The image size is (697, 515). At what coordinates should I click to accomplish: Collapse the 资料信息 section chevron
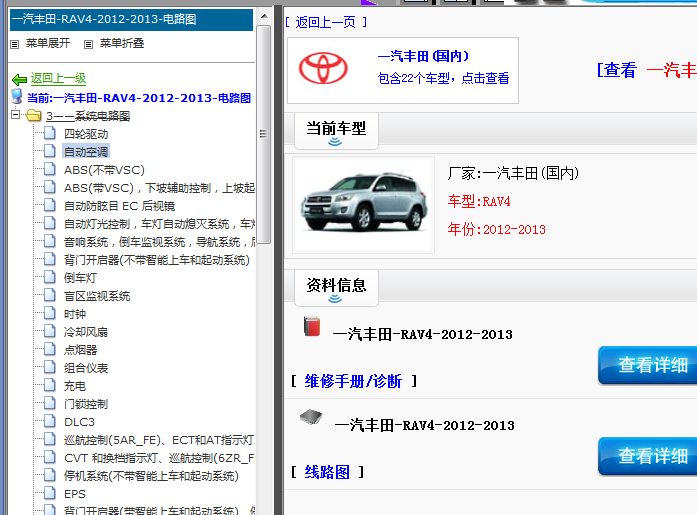pyautogui.click(x=335, y=299)
